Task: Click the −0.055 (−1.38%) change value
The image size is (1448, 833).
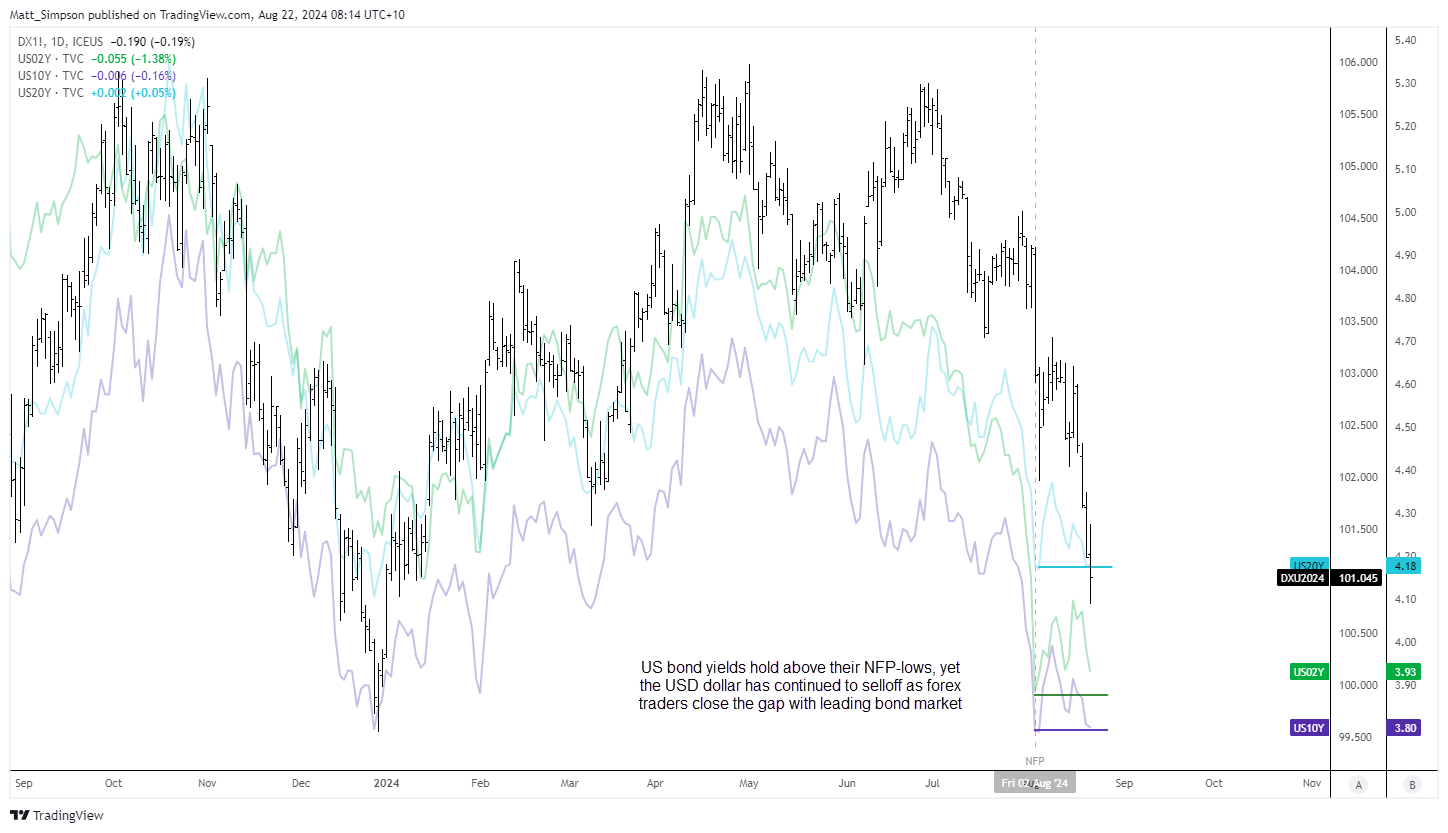Action: (x=133, y=59)
